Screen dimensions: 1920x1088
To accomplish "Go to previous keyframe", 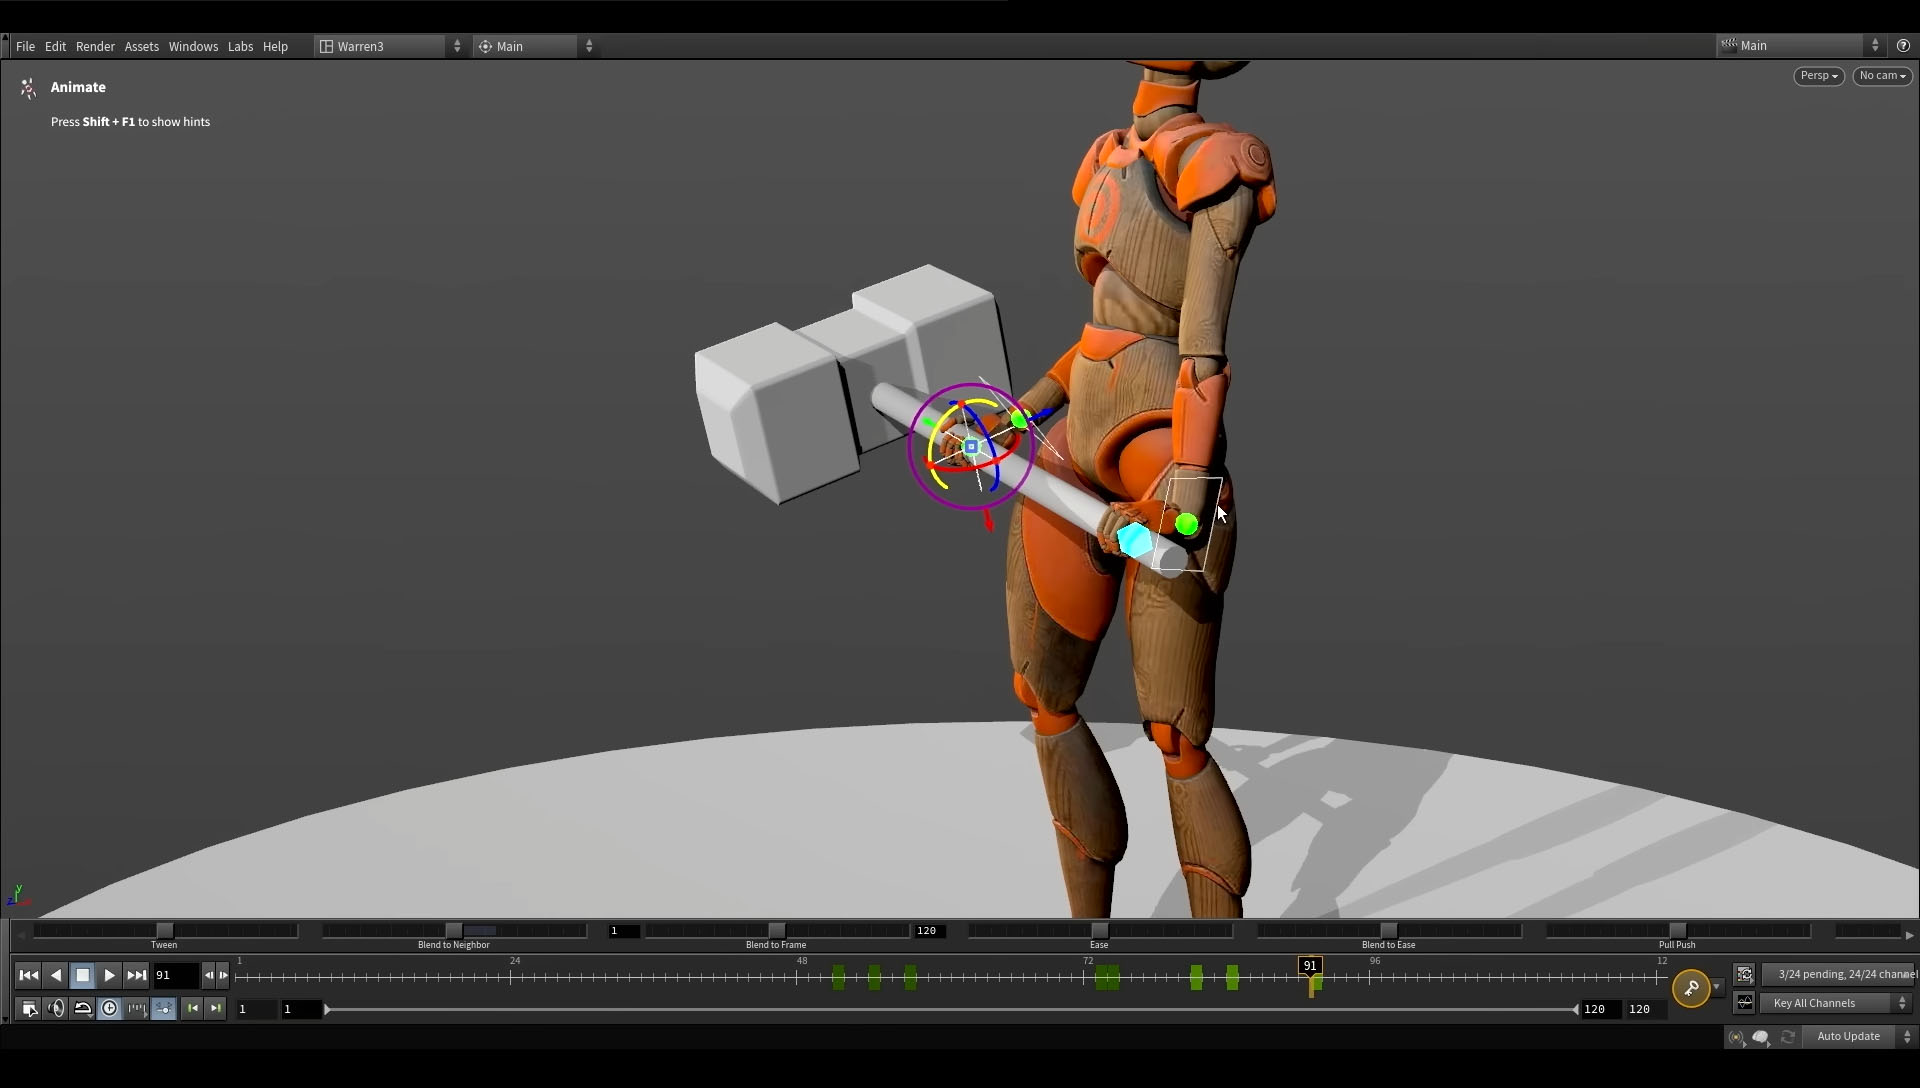I will pyautogui.click(x=193, y=1008).
